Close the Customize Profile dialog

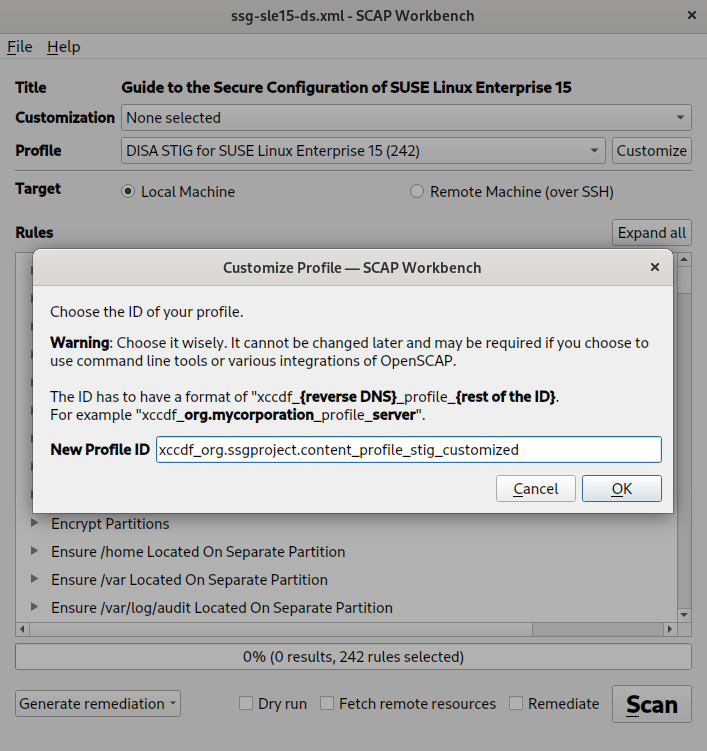(655, 267)
